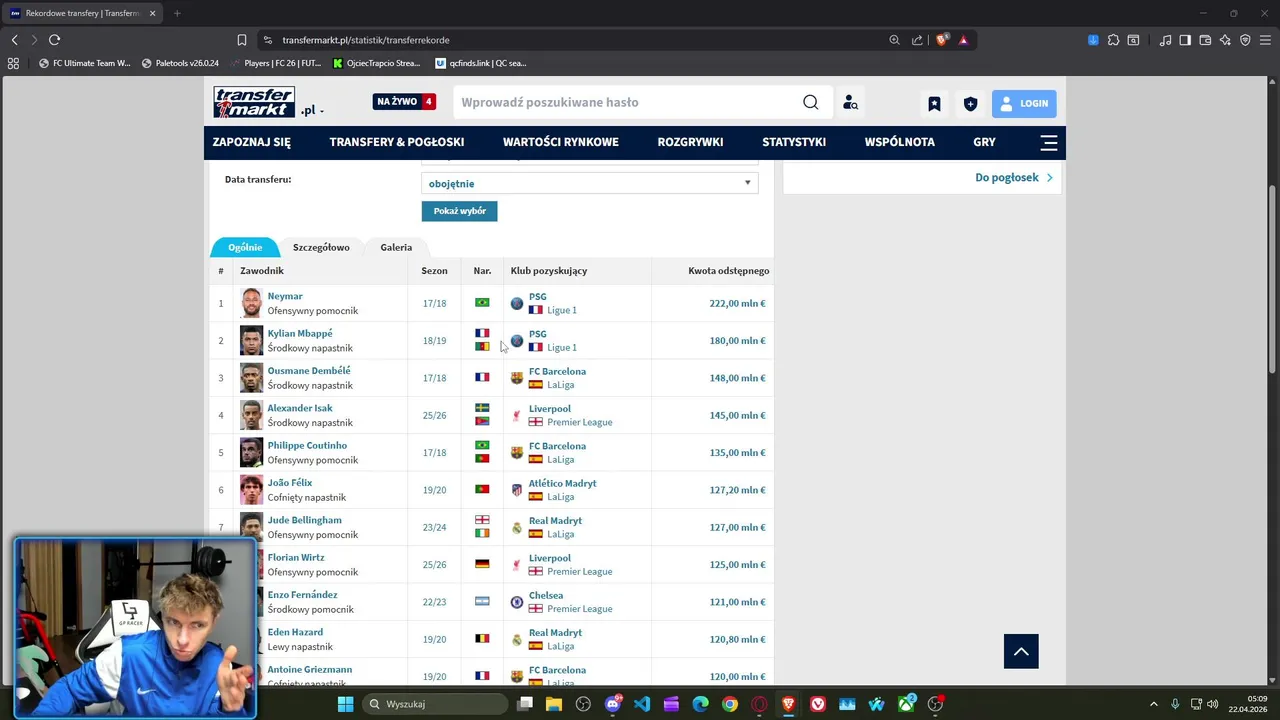
Task: Click Philippe Coutinho's player thumbnail photo
Action: pos(251,452)
